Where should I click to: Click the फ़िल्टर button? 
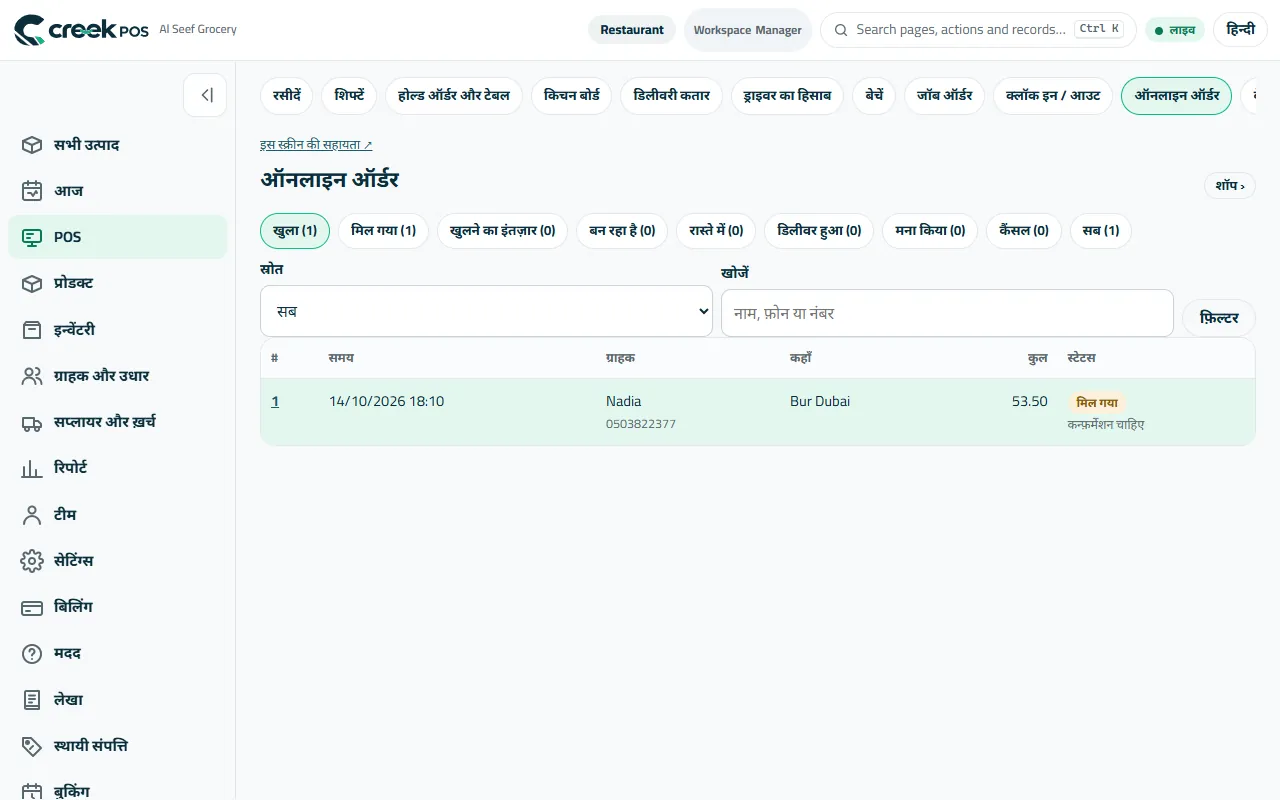(x=1219, y=318)
